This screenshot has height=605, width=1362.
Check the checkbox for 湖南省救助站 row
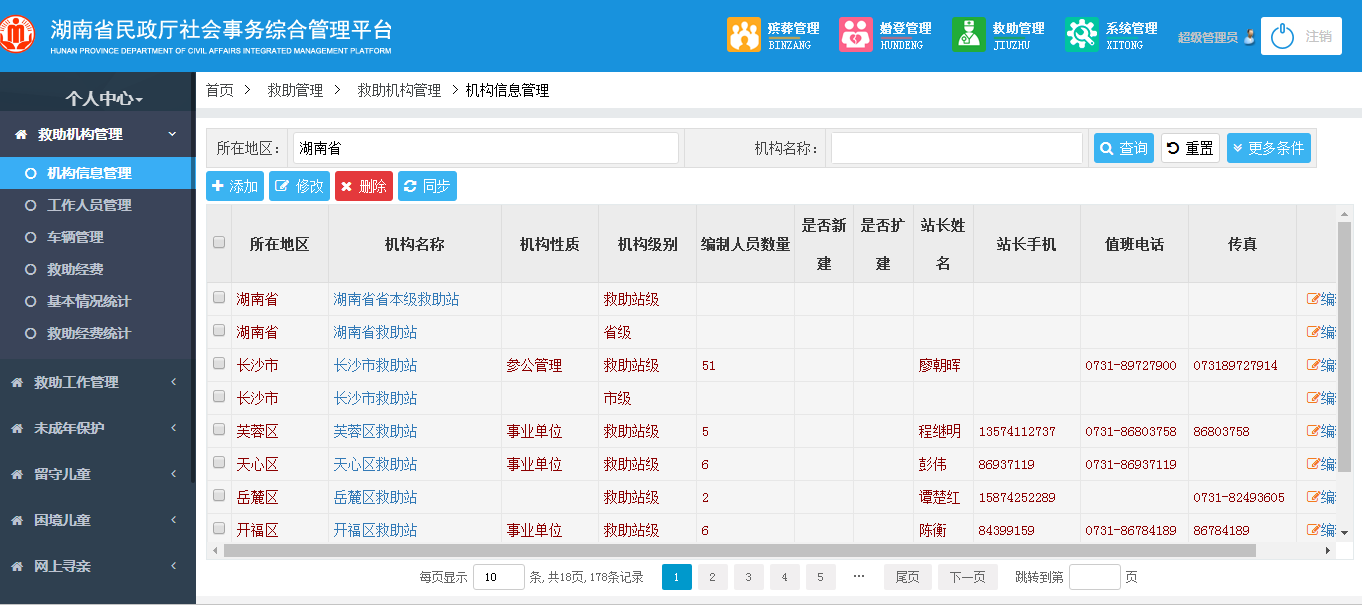coord(218,331)
